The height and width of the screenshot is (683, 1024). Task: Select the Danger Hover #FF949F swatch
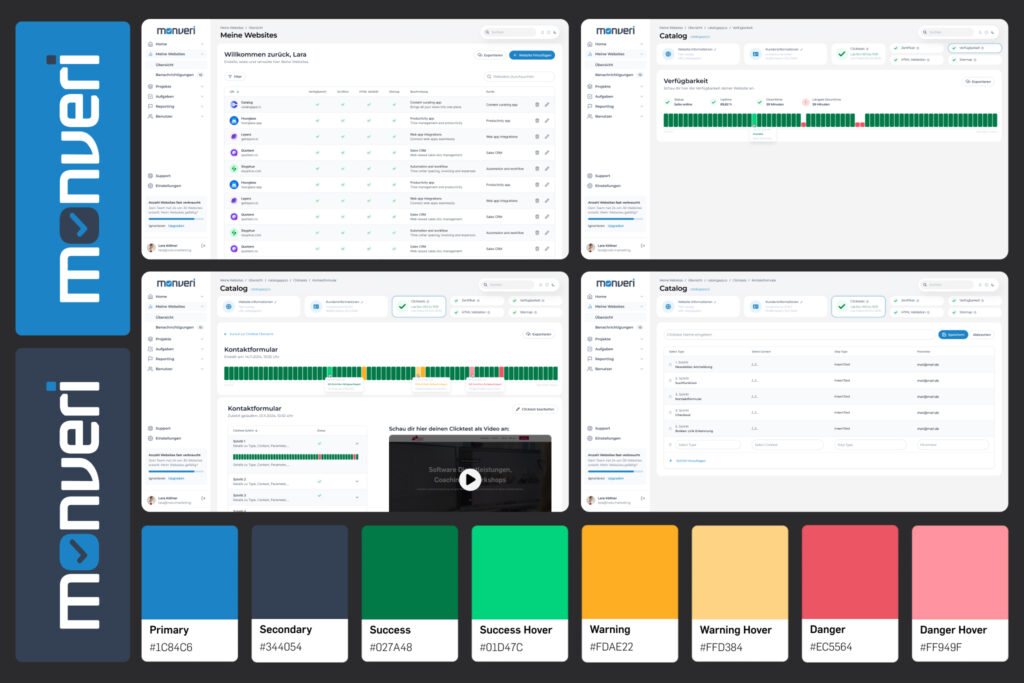click(960, 594)
